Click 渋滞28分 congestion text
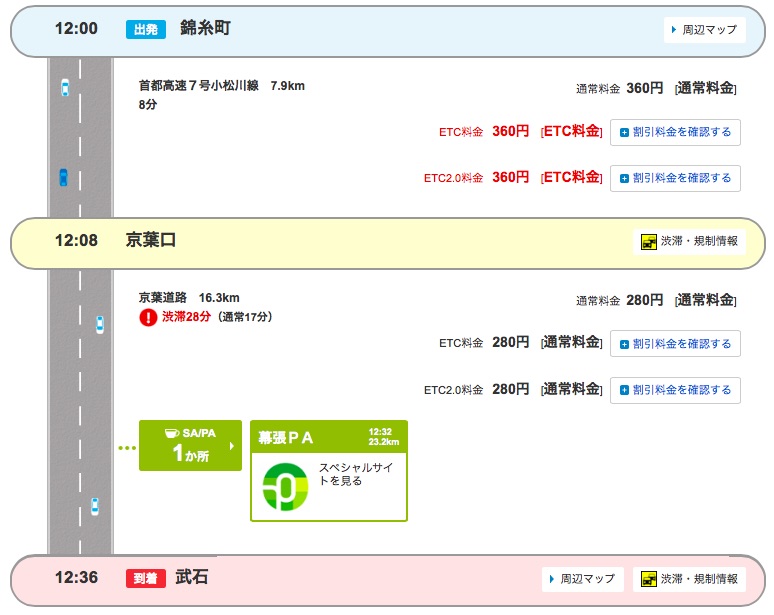774x615 pixels. [186, 317]
